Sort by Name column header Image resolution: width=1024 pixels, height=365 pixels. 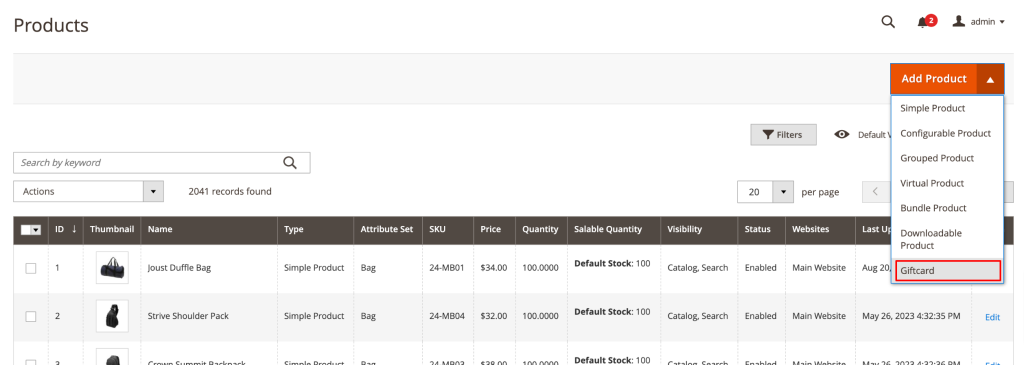tap(210, 229)
